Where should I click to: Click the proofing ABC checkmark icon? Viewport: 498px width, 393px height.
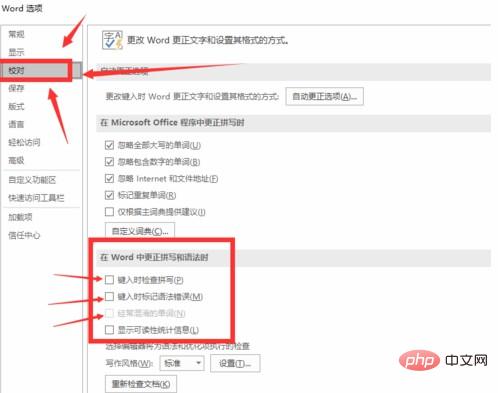[x=112, y=40]
